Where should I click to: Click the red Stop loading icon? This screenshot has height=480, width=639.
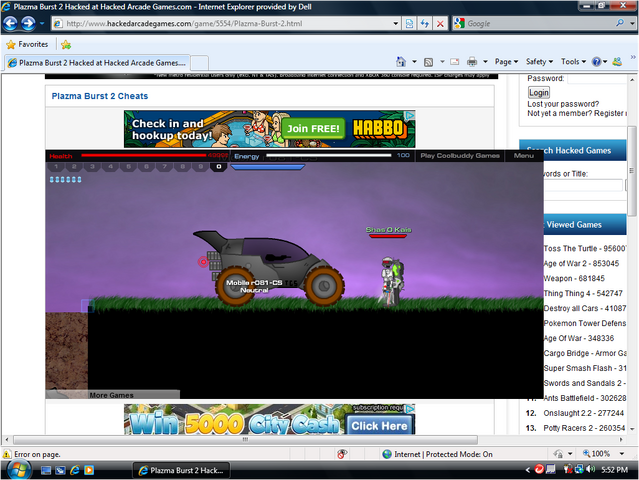[440, 24]
